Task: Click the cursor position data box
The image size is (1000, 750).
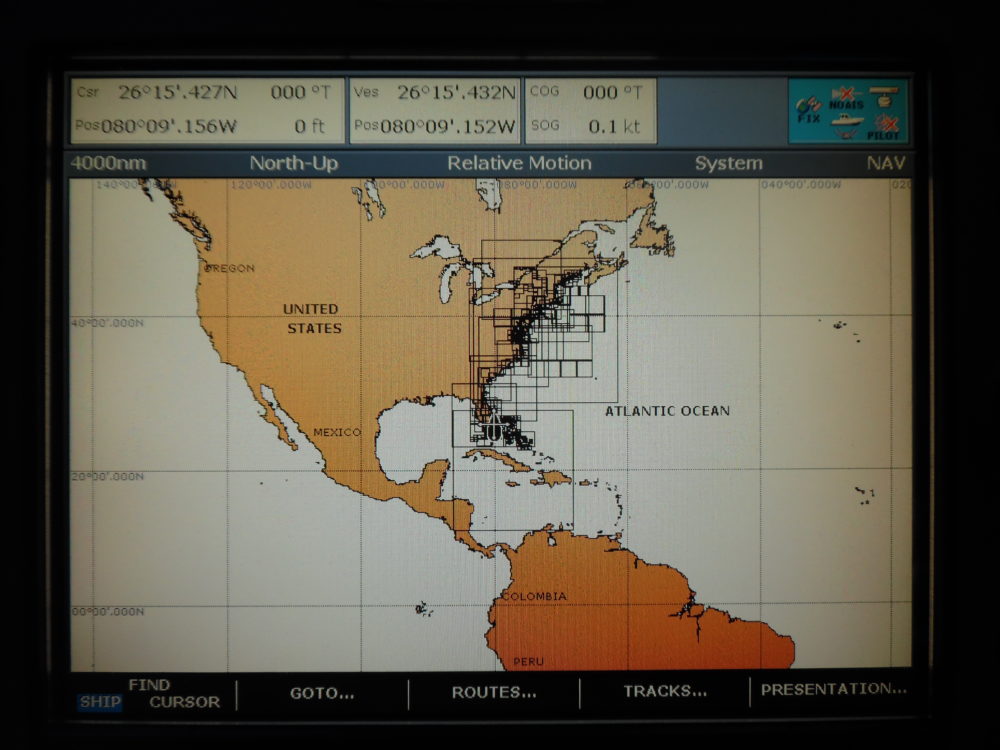Action: point(207,110)
